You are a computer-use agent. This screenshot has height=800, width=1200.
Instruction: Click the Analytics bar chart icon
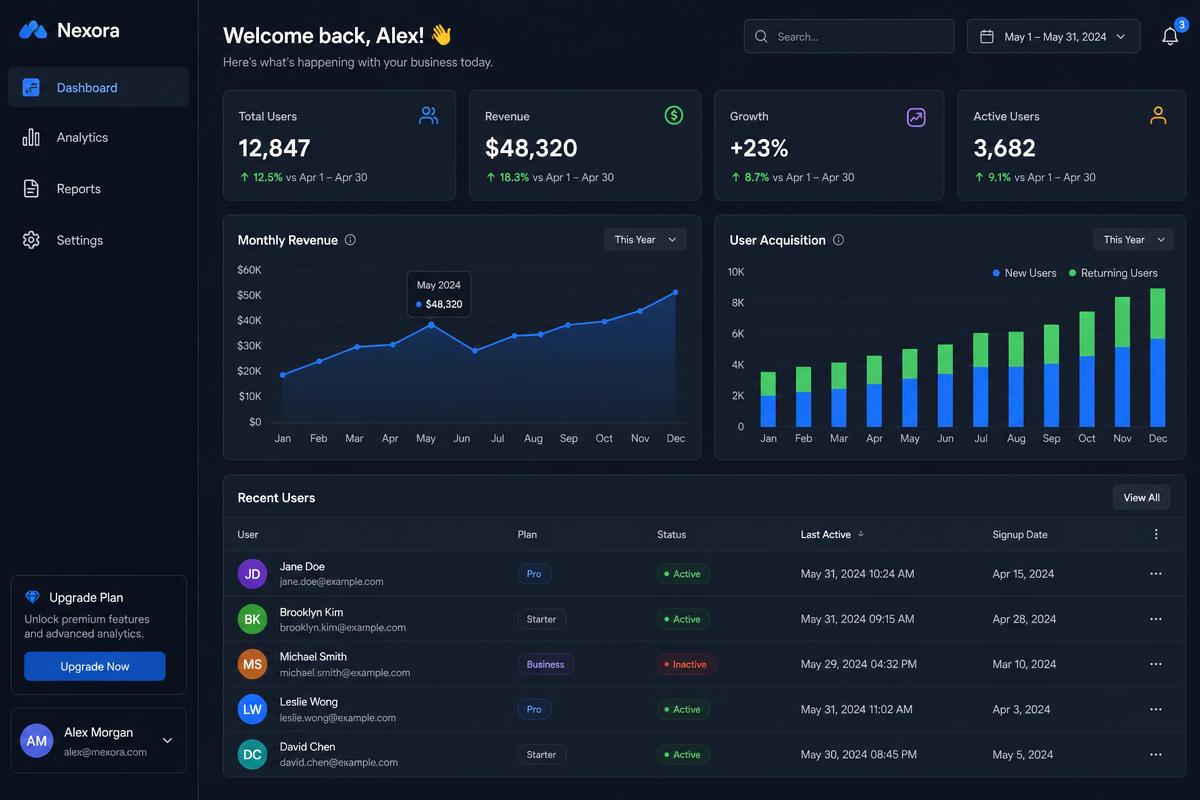pos(31,137)
